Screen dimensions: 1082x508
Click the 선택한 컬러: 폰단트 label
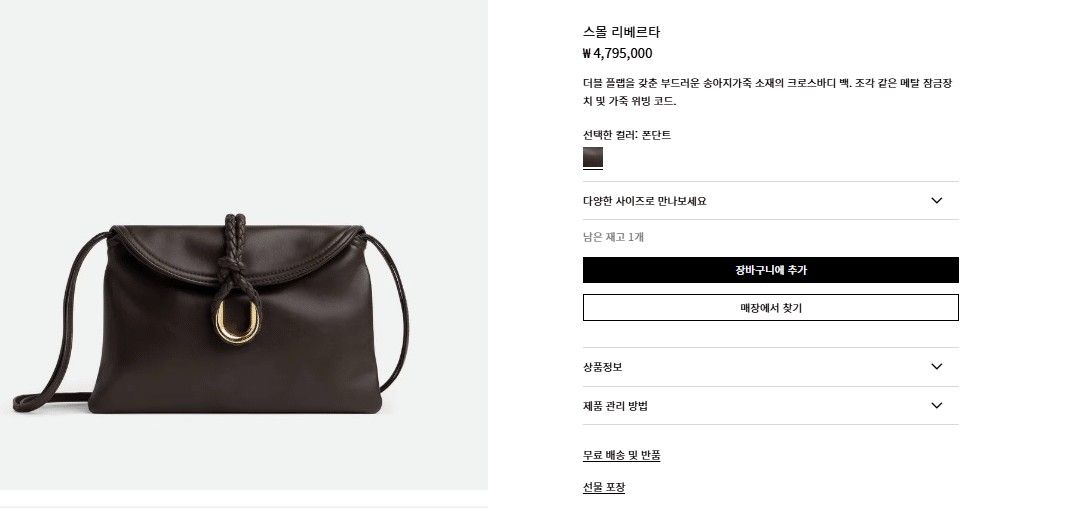pos(627,135)
